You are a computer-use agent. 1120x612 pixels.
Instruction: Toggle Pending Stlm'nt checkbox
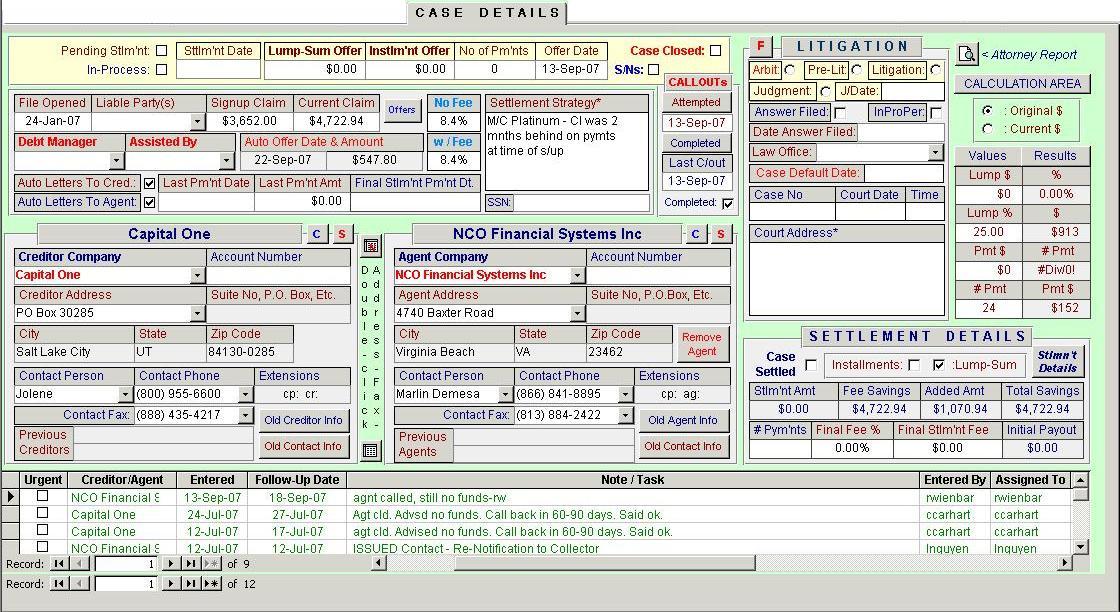pyautogui.click(x=161, y=51)
